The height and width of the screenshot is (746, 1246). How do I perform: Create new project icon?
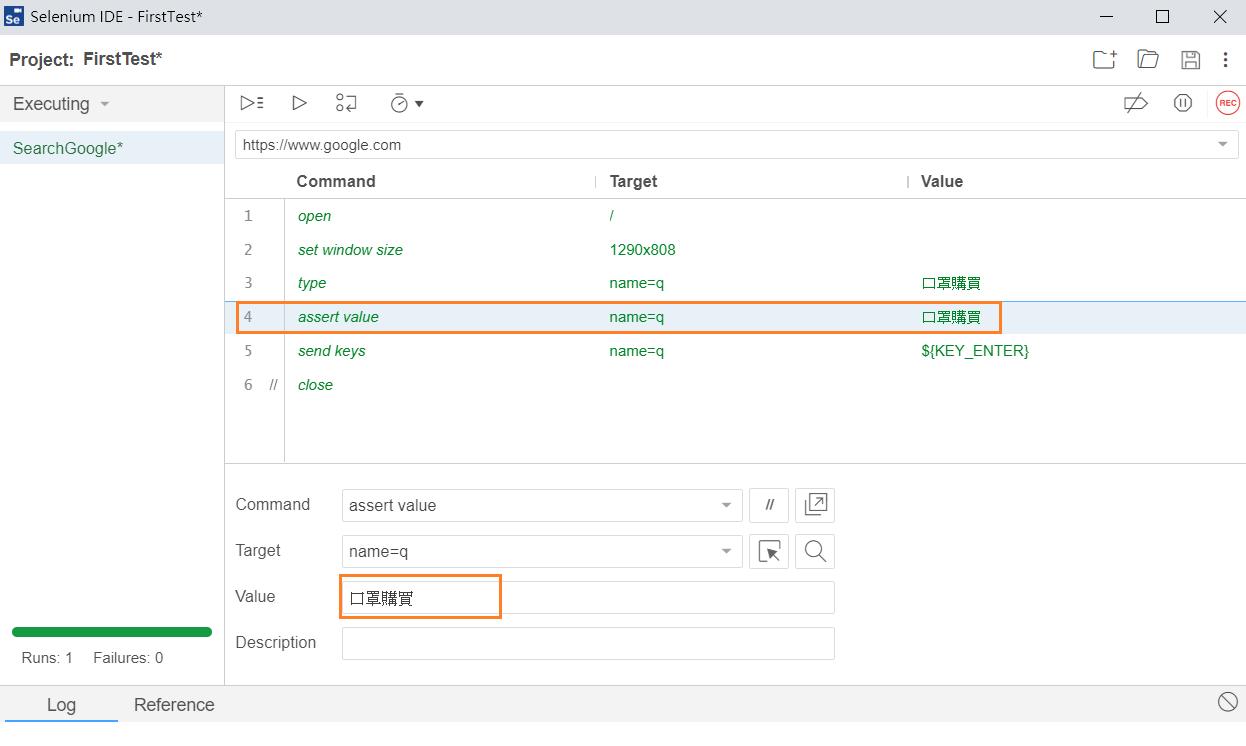pyautogui.click(x=1104, y=59)
